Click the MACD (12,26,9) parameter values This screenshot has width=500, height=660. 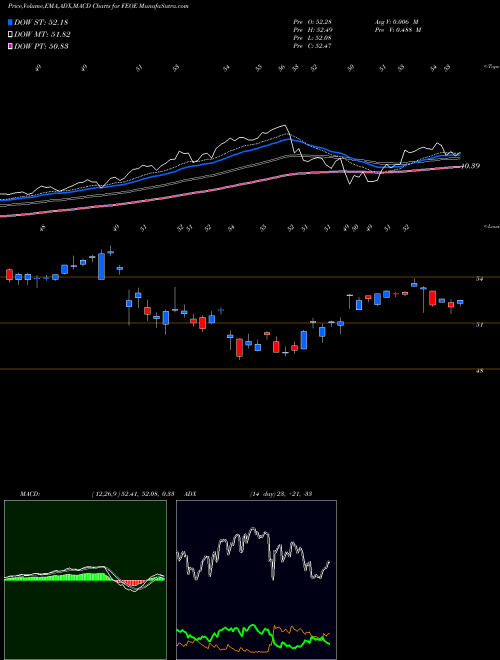[x=133, y=494]
